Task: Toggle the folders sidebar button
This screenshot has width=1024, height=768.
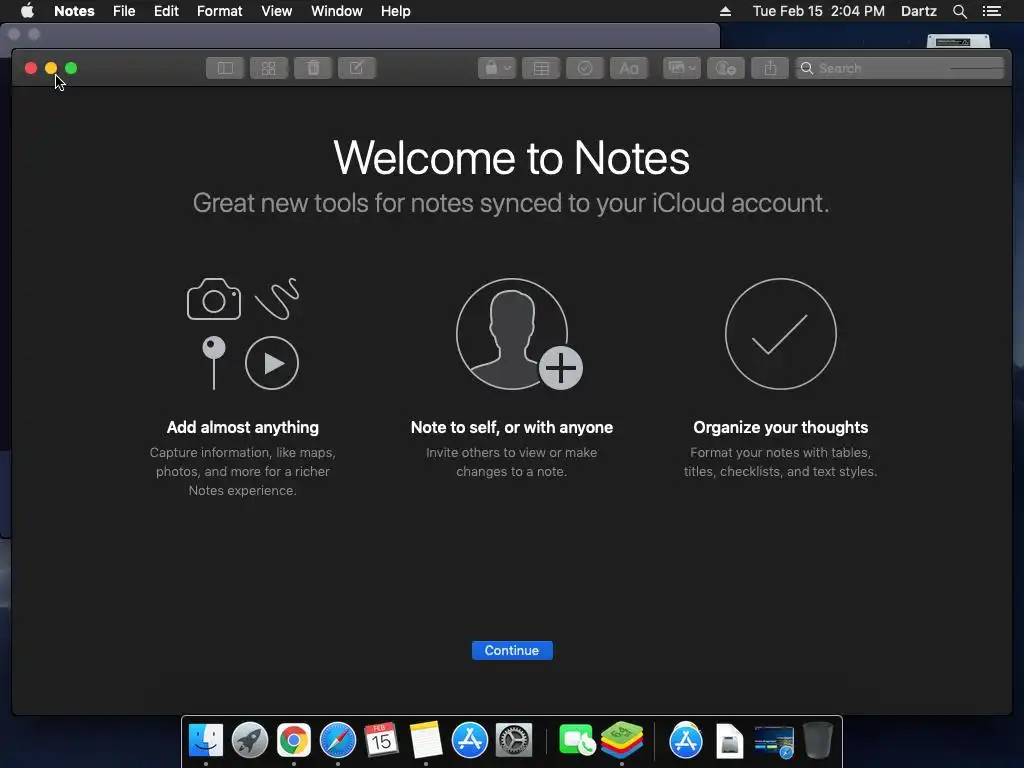Action: point(225,69)
